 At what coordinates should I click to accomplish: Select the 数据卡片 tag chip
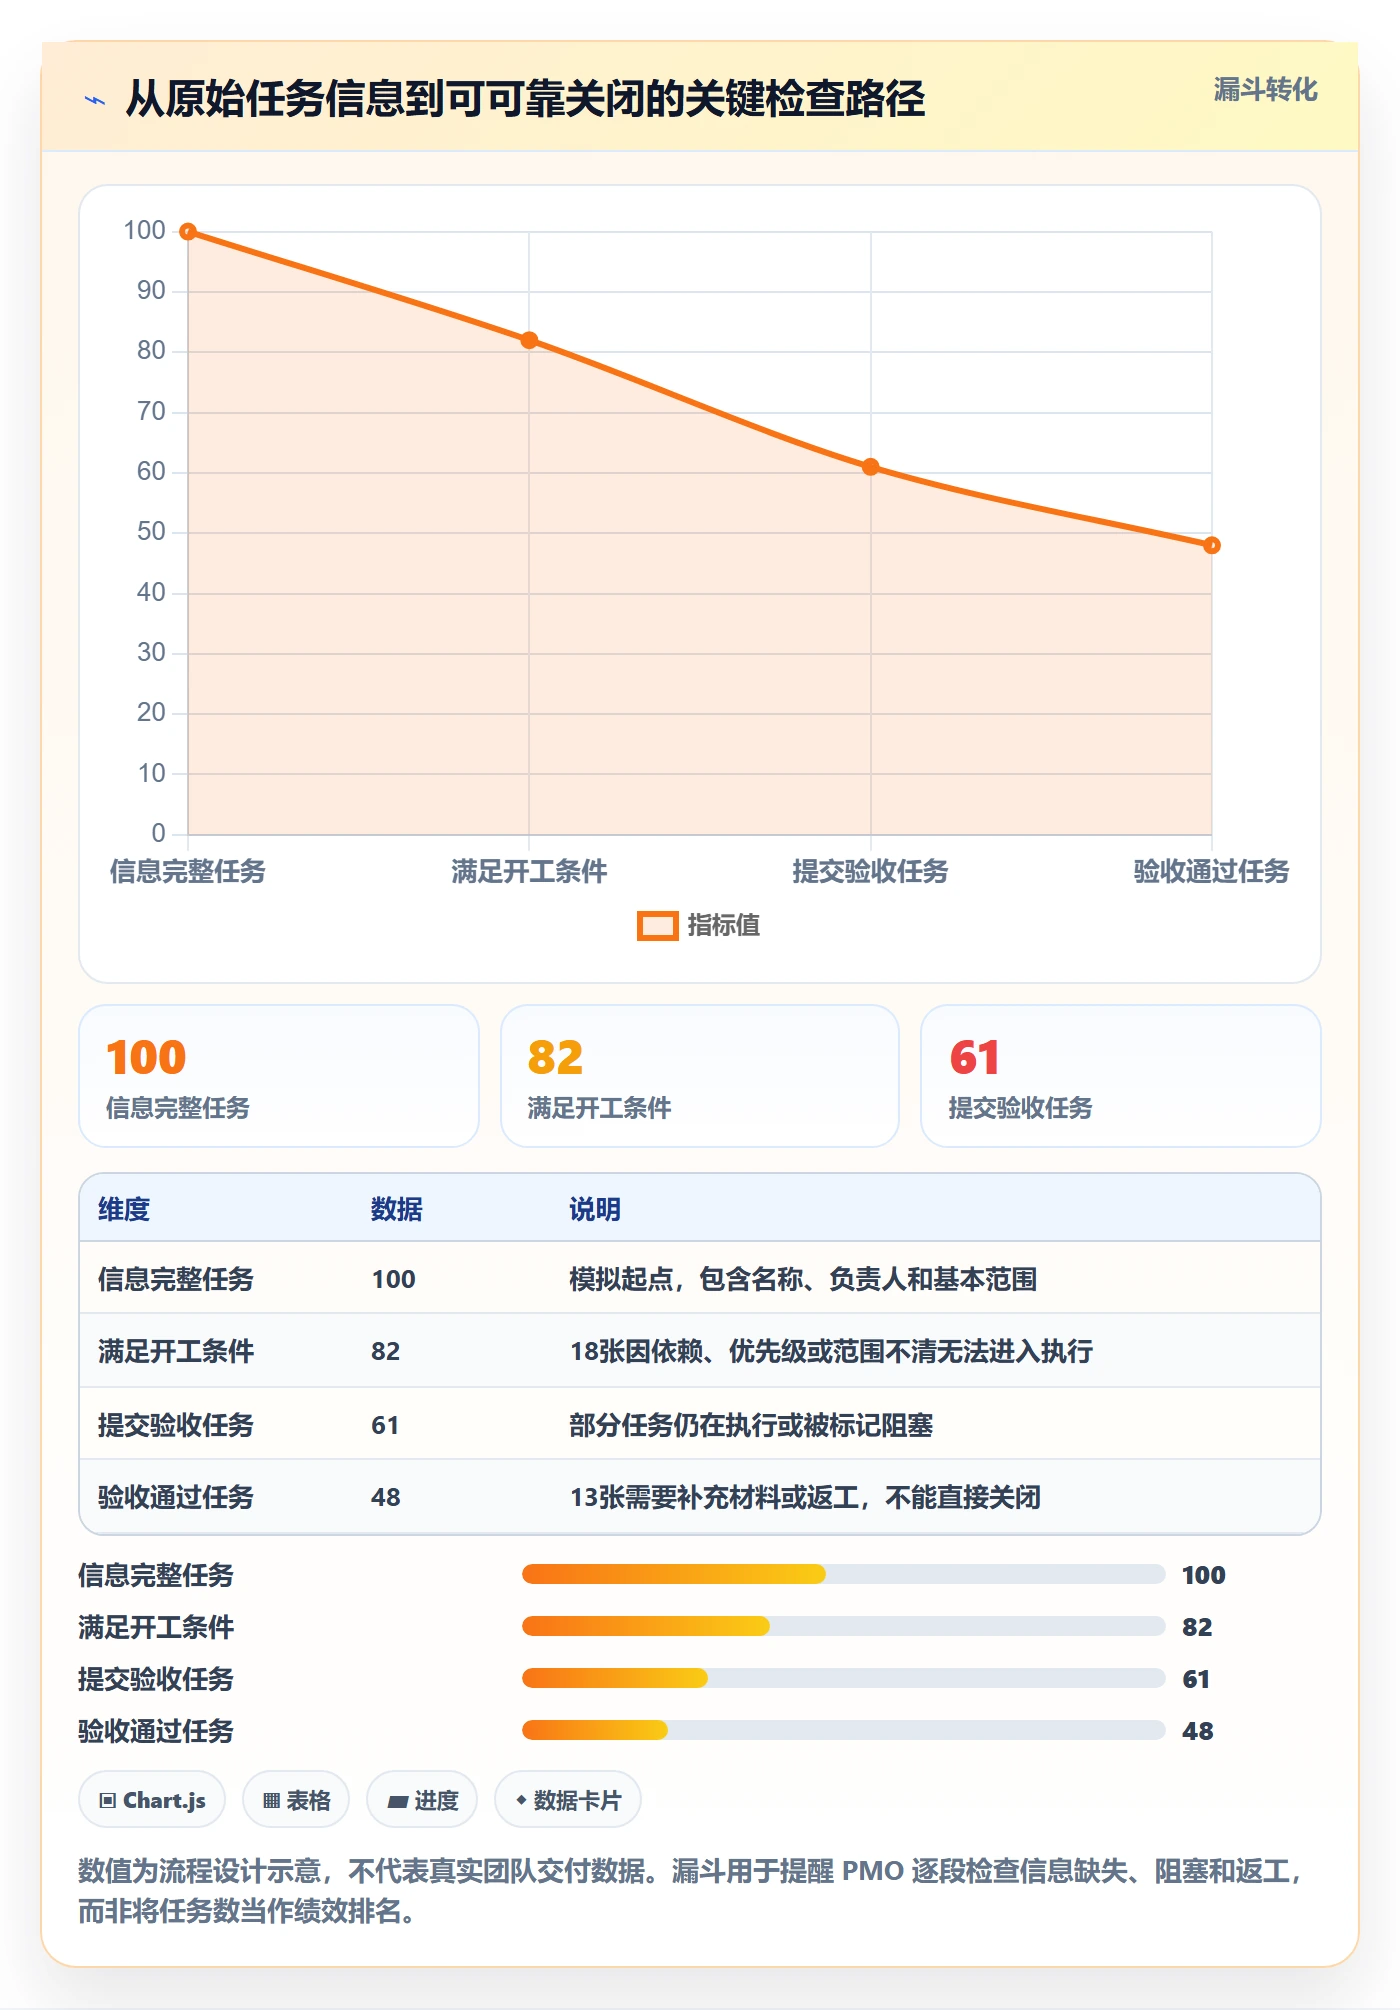coord(568,1800)
